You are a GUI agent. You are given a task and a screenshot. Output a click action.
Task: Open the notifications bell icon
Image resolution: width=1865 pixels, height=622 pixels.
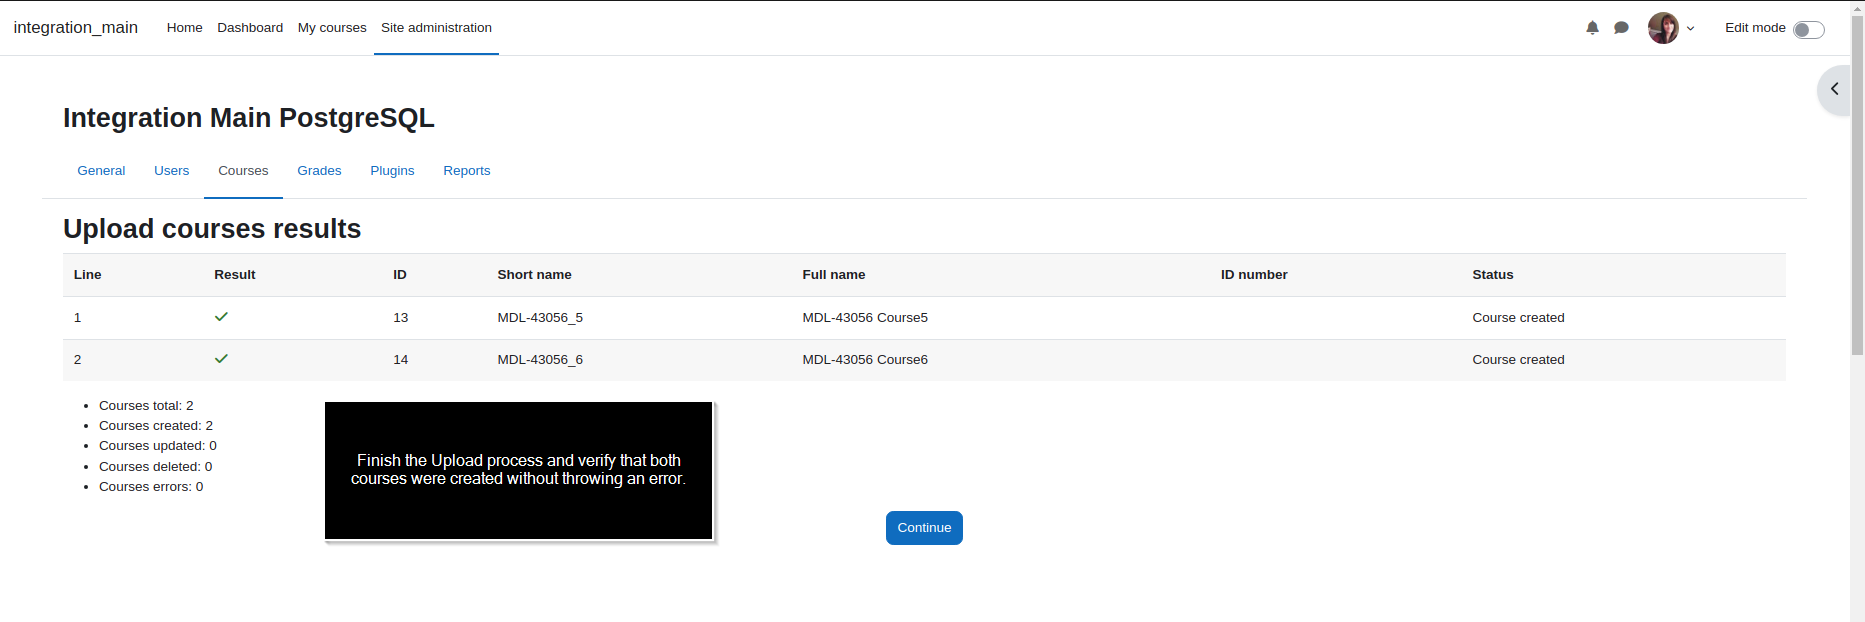tap(1592, 28)
